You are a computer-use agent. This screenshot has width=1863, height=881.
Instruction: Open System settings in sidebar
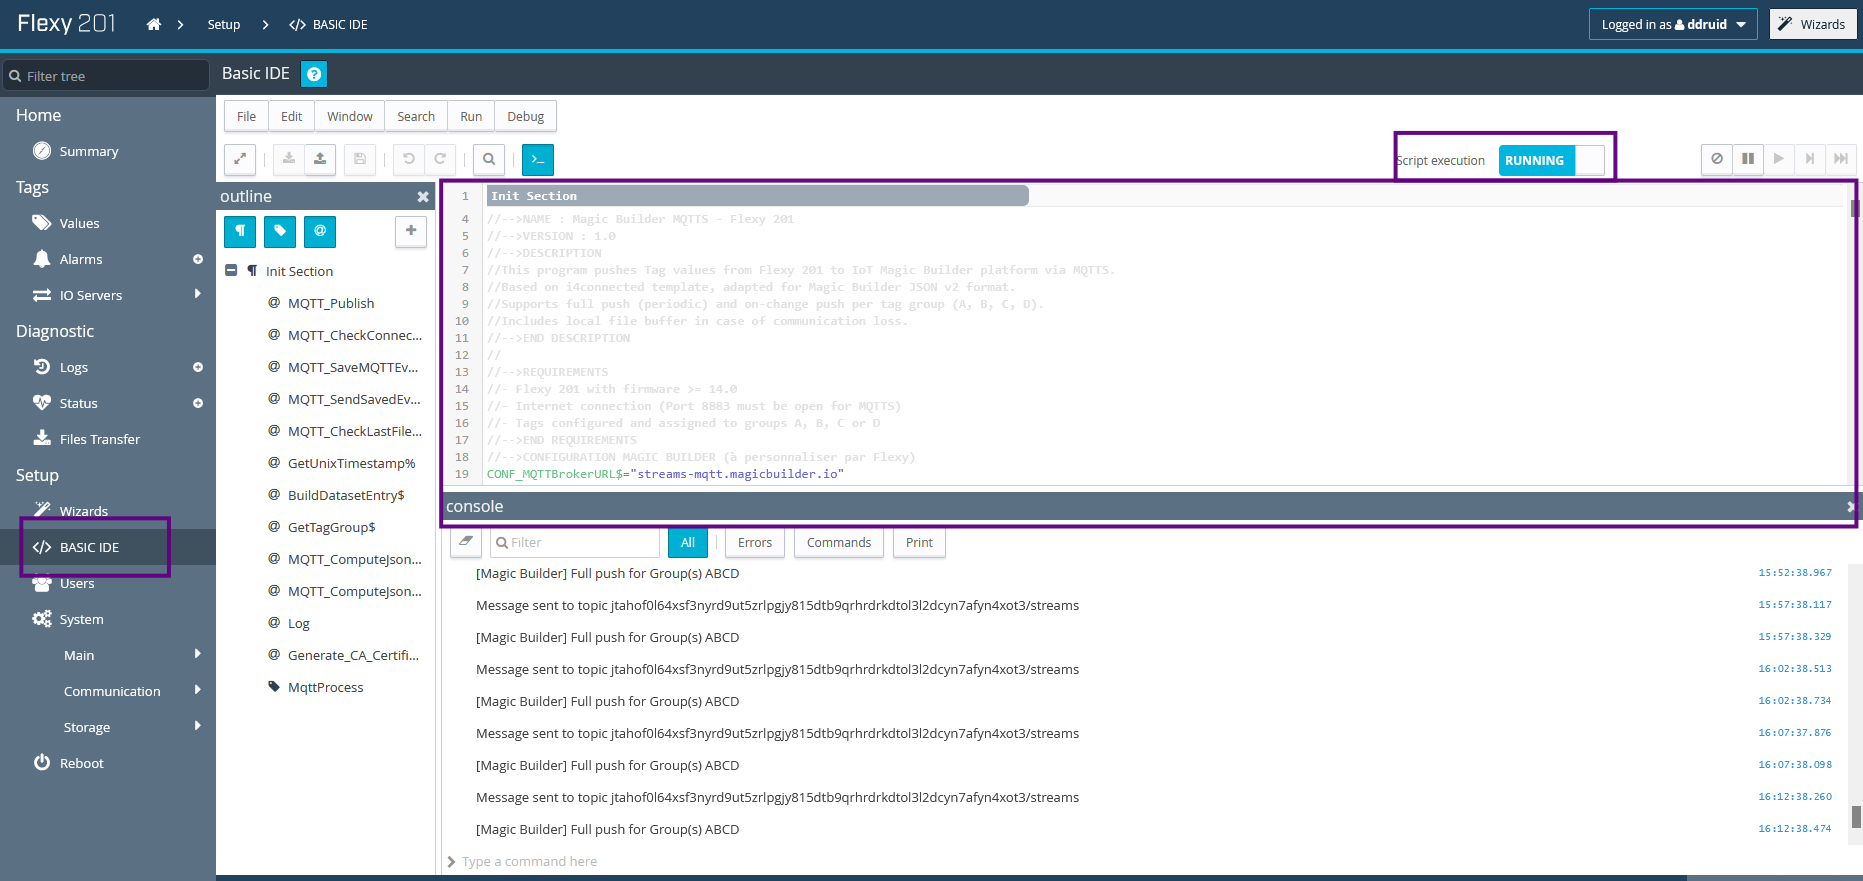(x=81, y=619)
